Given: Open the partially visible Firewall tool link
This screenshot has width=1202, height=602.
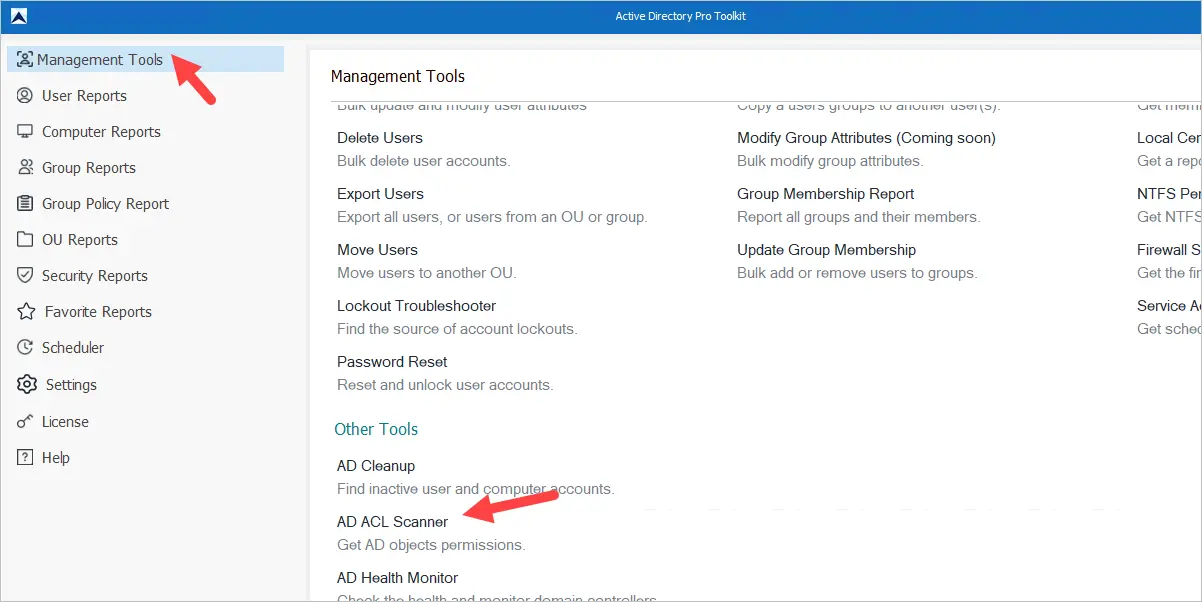Looking at the screenshot, I should pyautogui.click(x=1169, y=250).
